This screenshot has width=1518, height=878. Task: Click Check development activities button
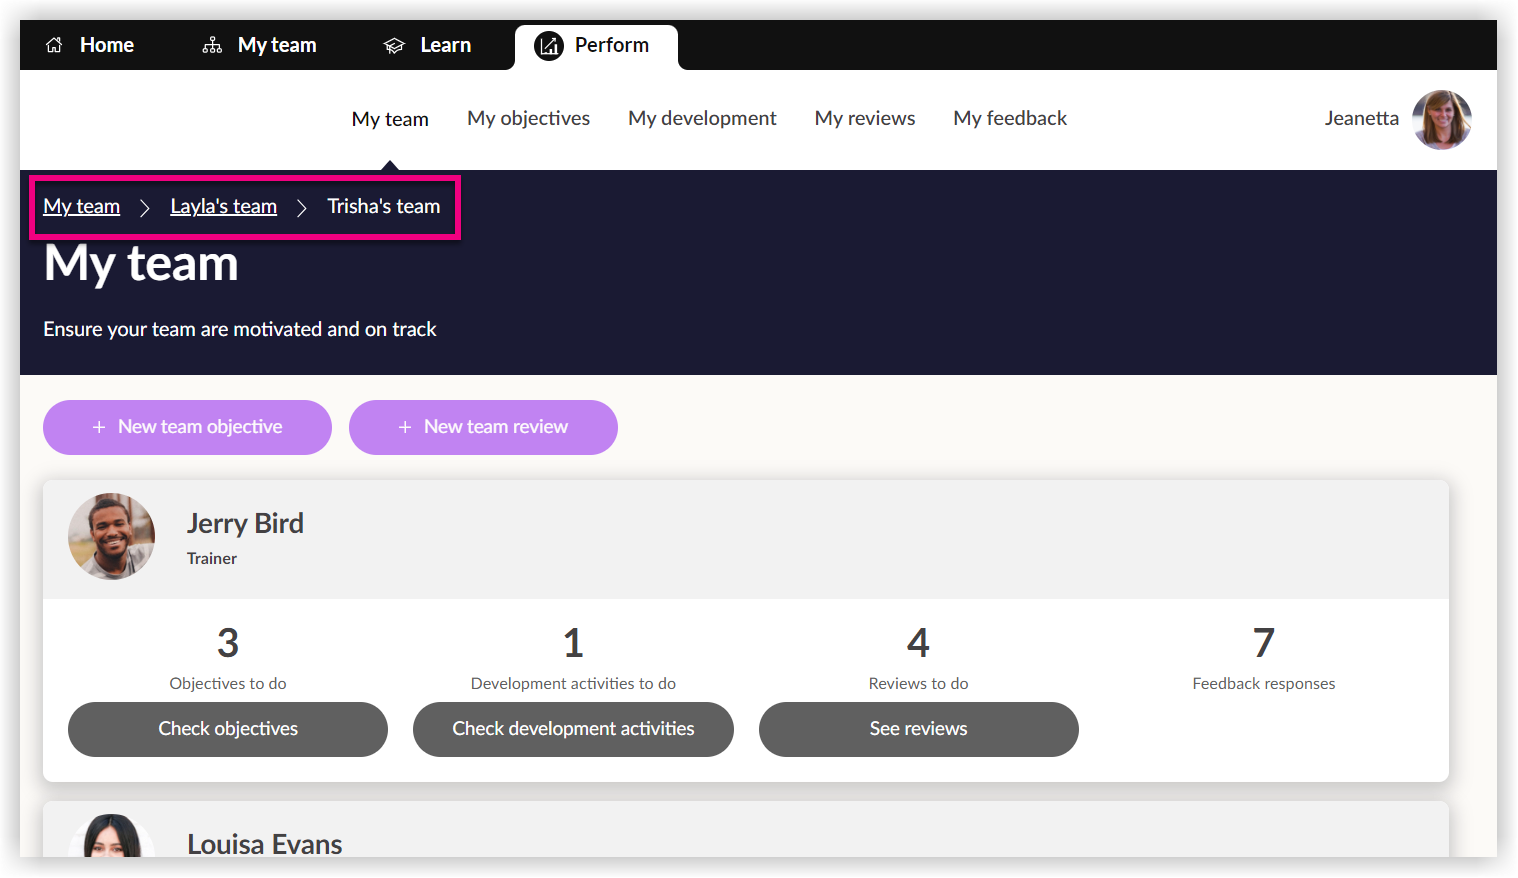[573, 729]
